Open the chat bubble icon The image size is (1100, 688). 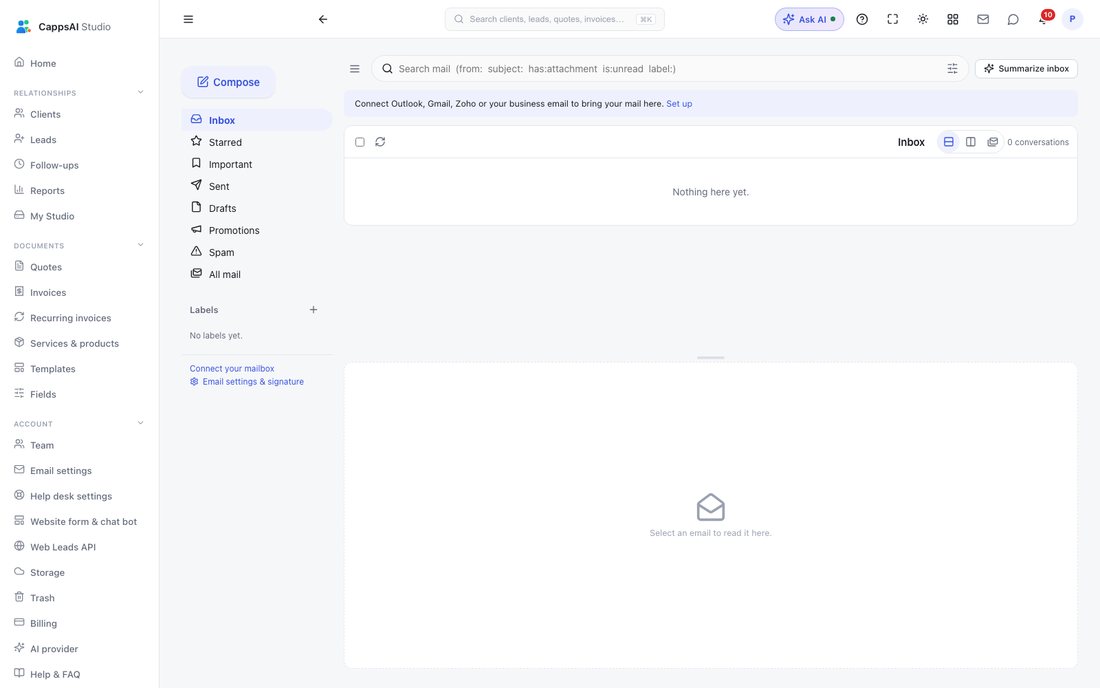coord(1013,20)
